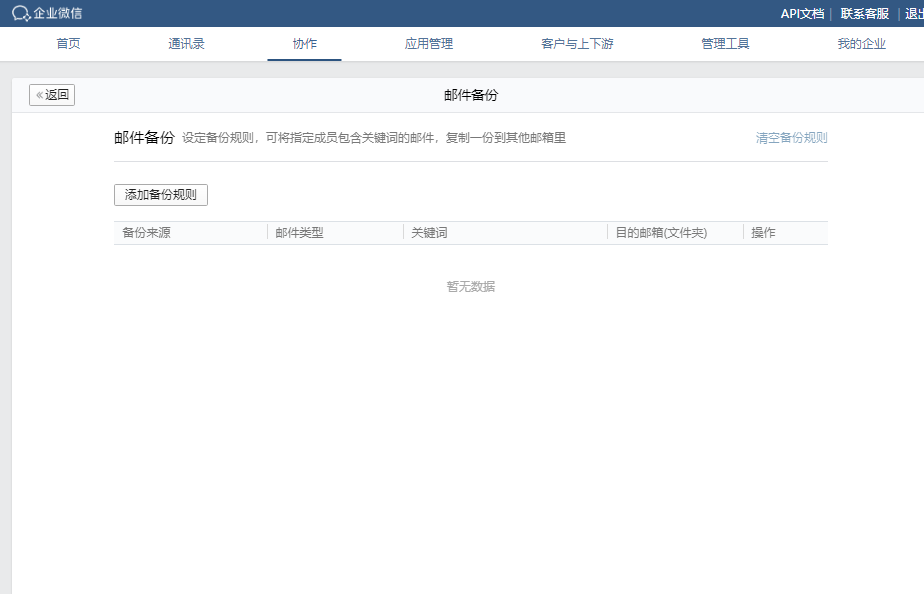
Task: Open the 应用管理 tab
Action: 428,44
